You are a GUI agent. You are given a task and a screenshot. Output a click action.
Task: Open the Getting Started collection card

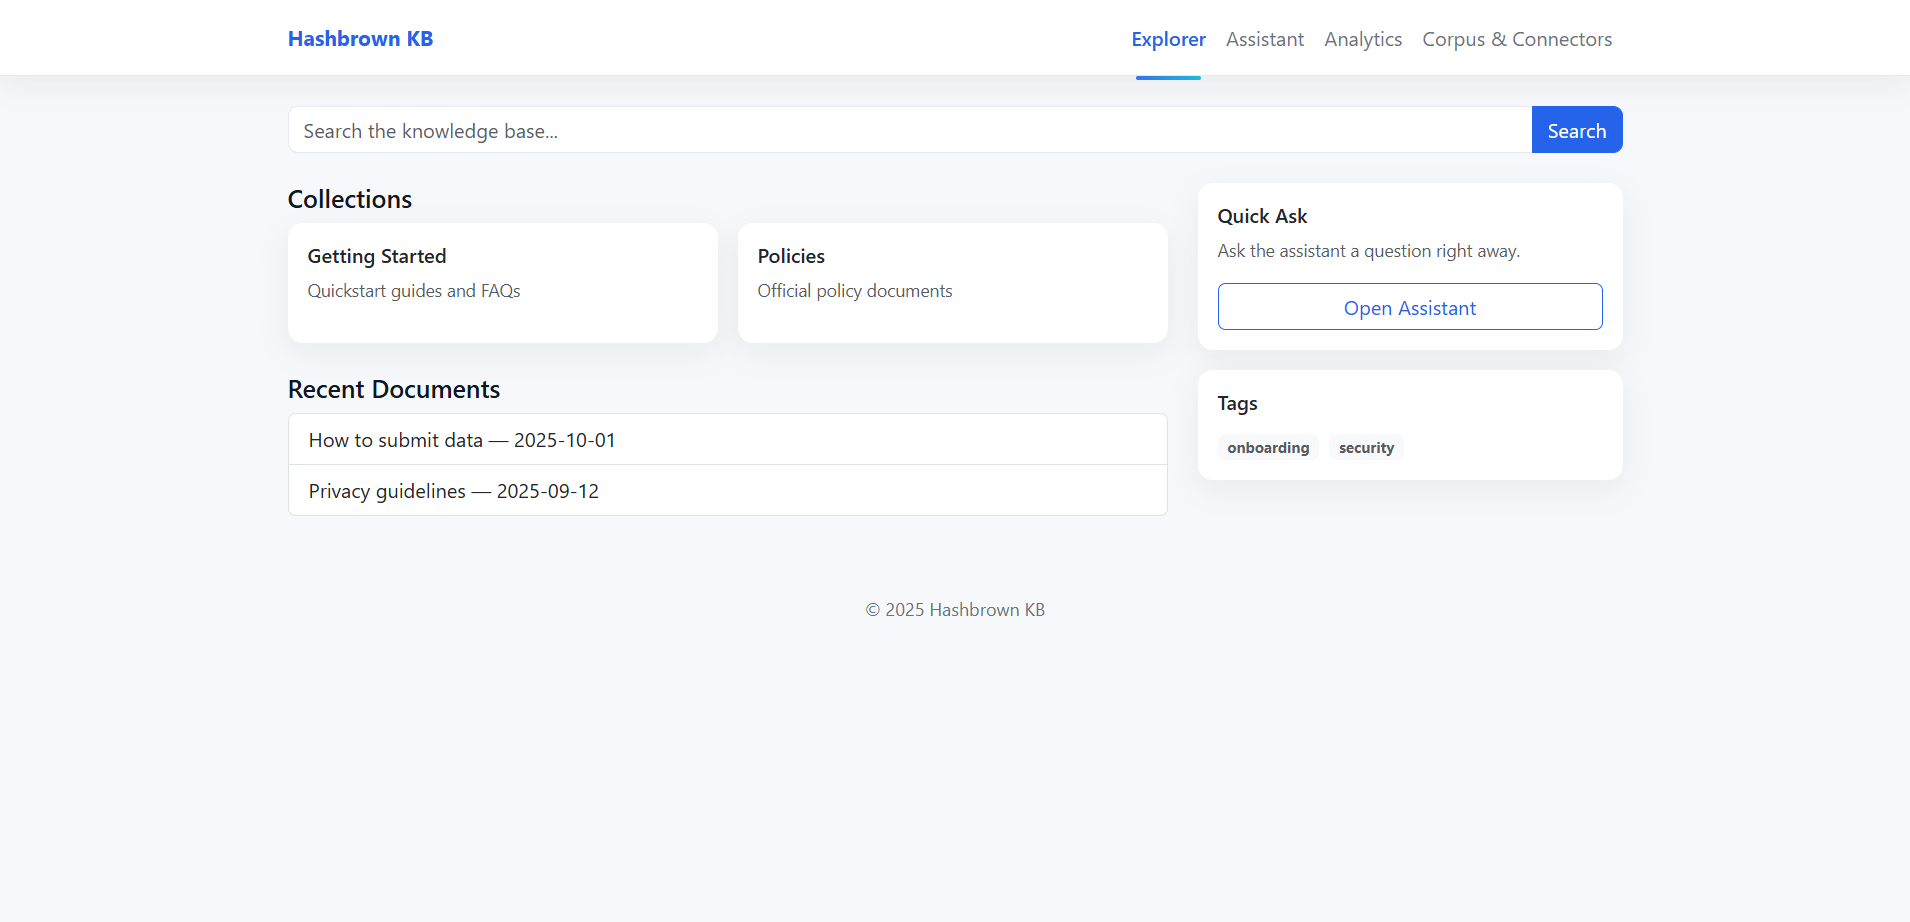pyautogui.click(x=502, y=282)
